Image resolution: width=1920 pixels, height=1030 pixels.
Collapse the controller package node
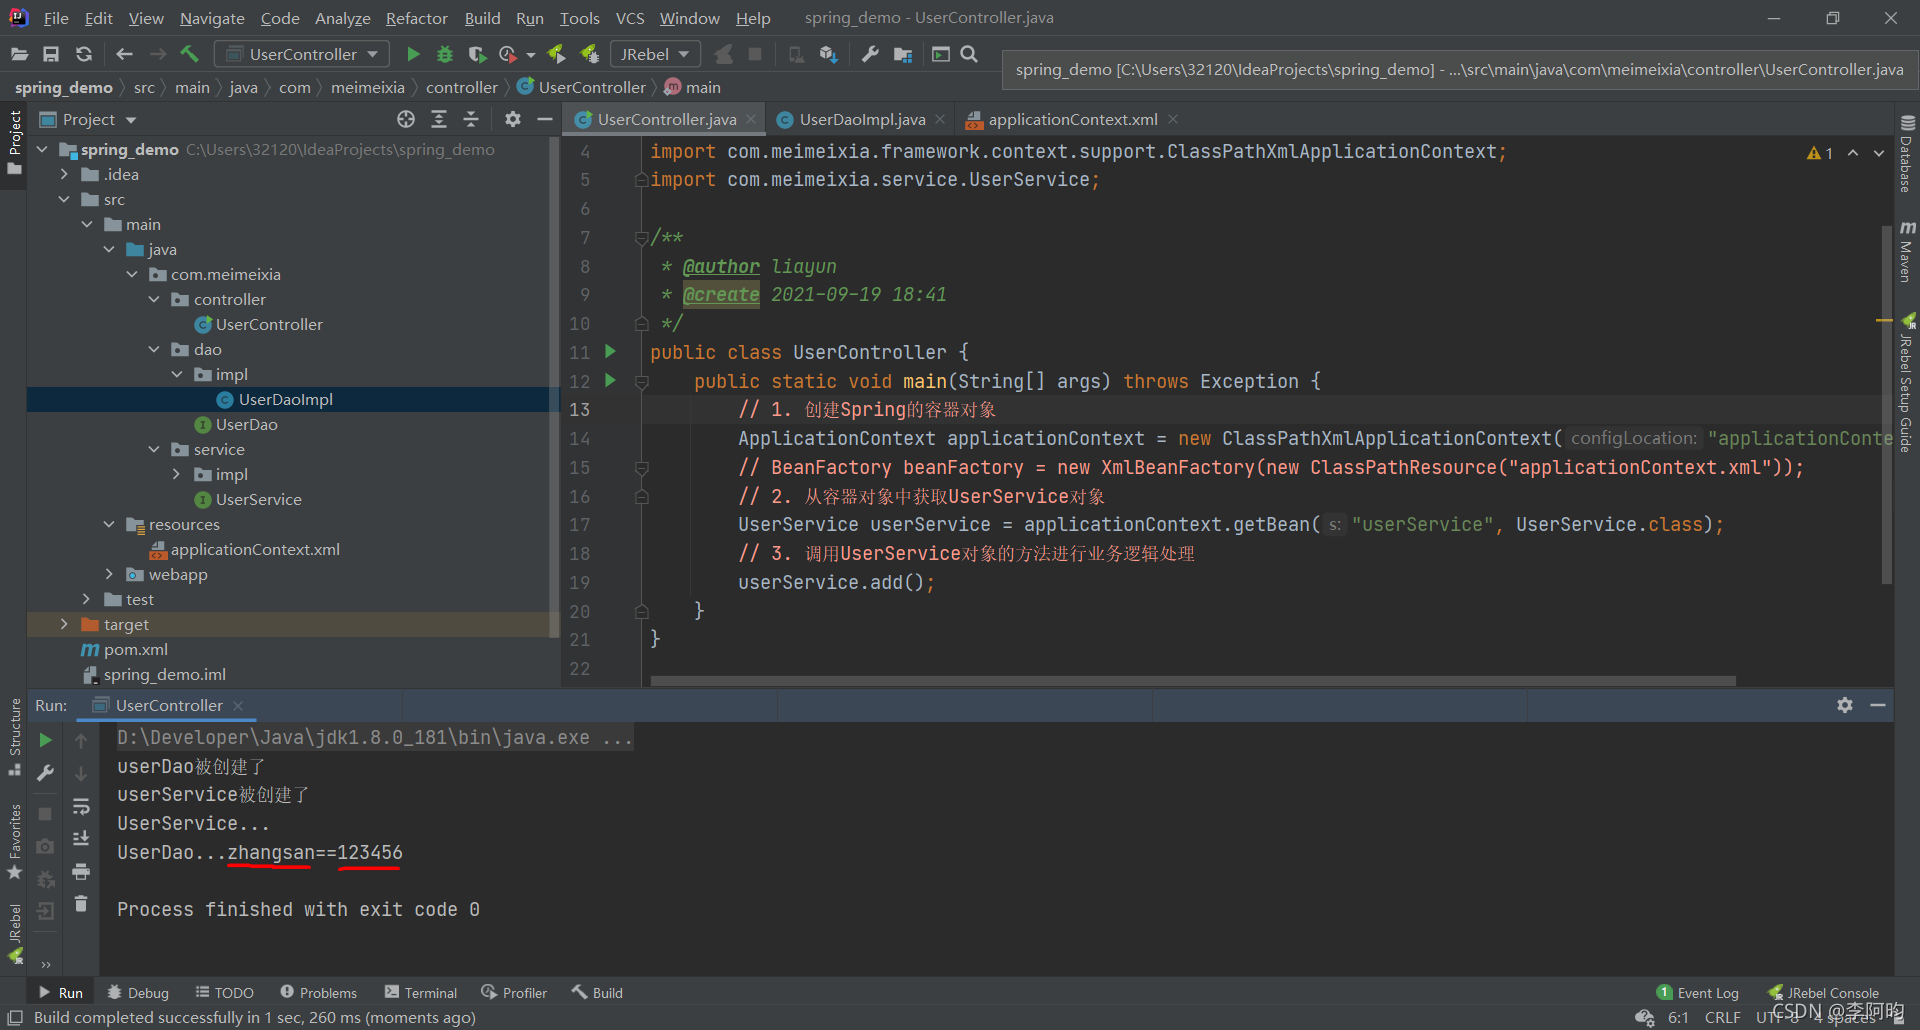[x=154, y=299]
